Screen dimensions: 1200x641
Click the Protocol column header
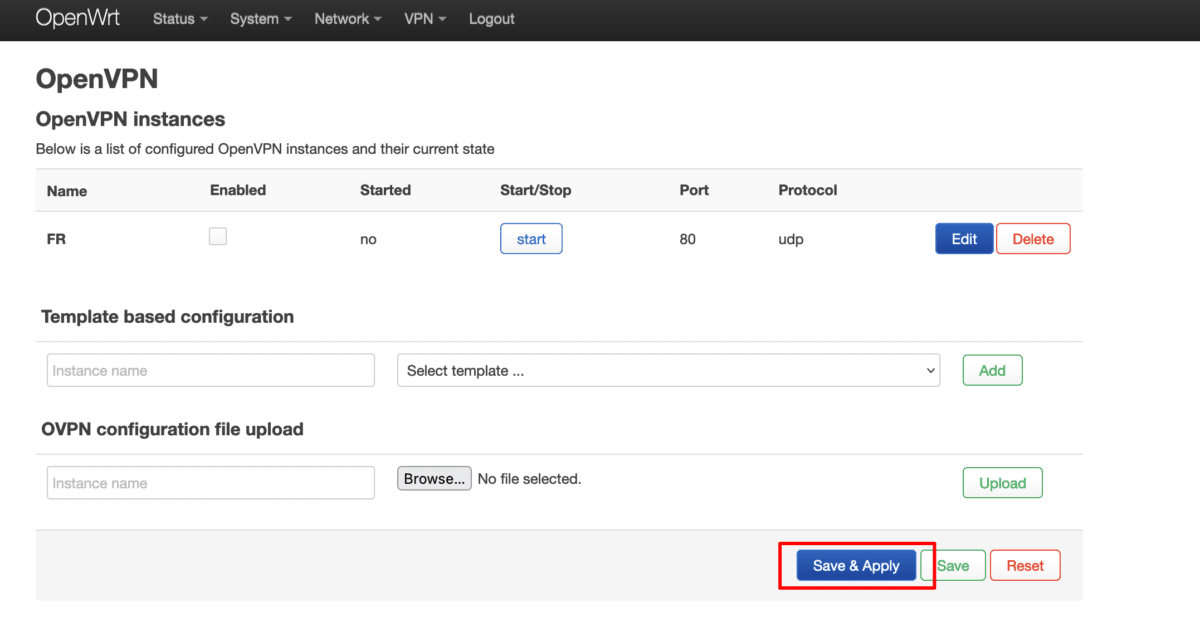coord(808,190)
